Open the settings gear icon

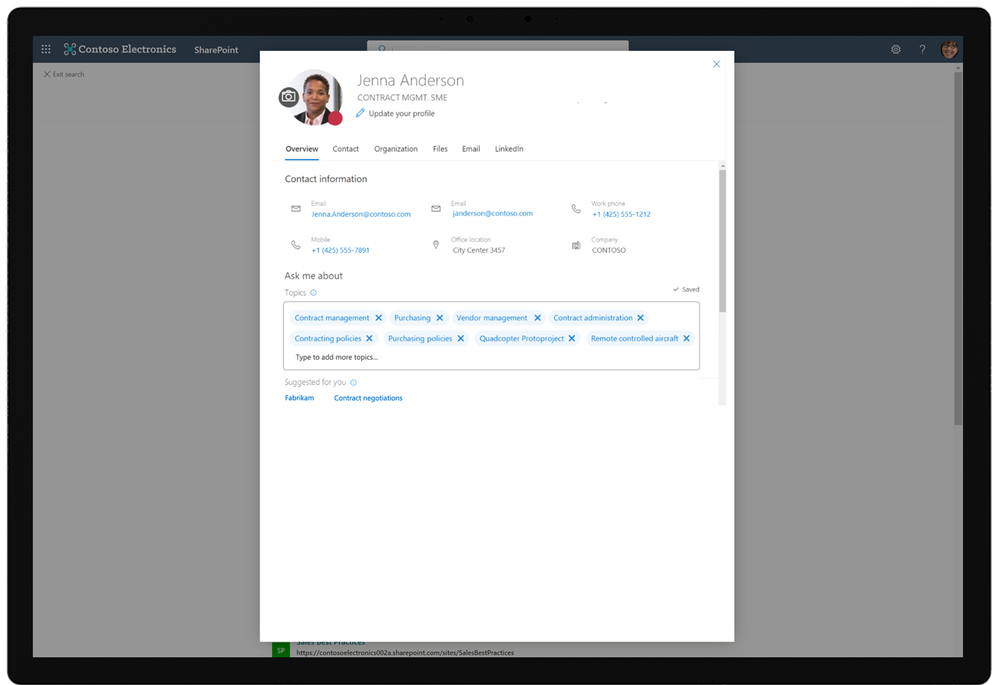tap(896, 49)
